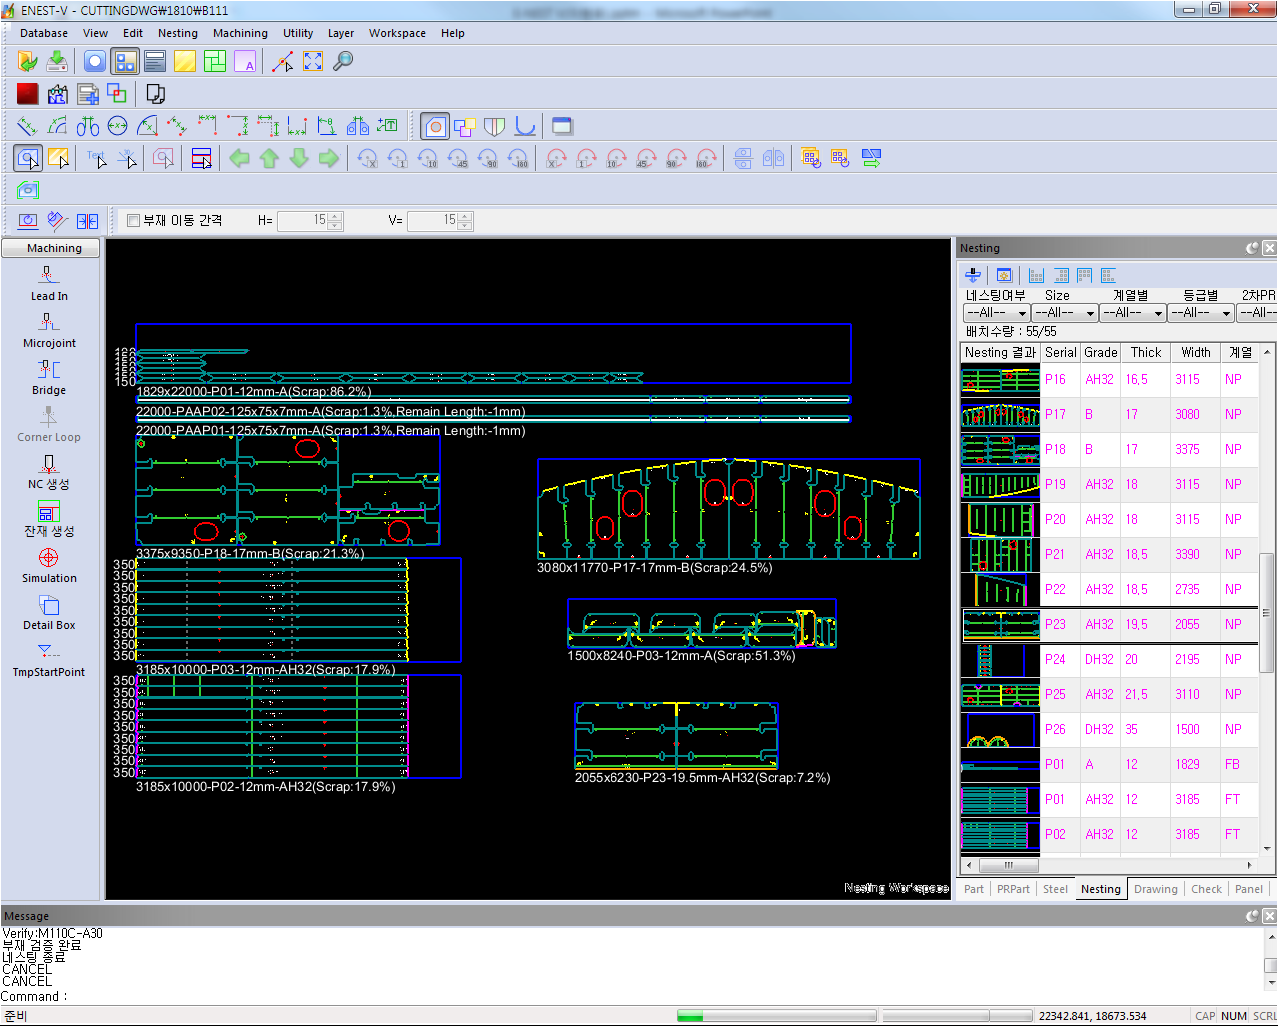Image resolution: width=1278 pixels, height=1026 pixels.
Task: Select the TmpStartPoint tool
Action: tap(49, 659)
